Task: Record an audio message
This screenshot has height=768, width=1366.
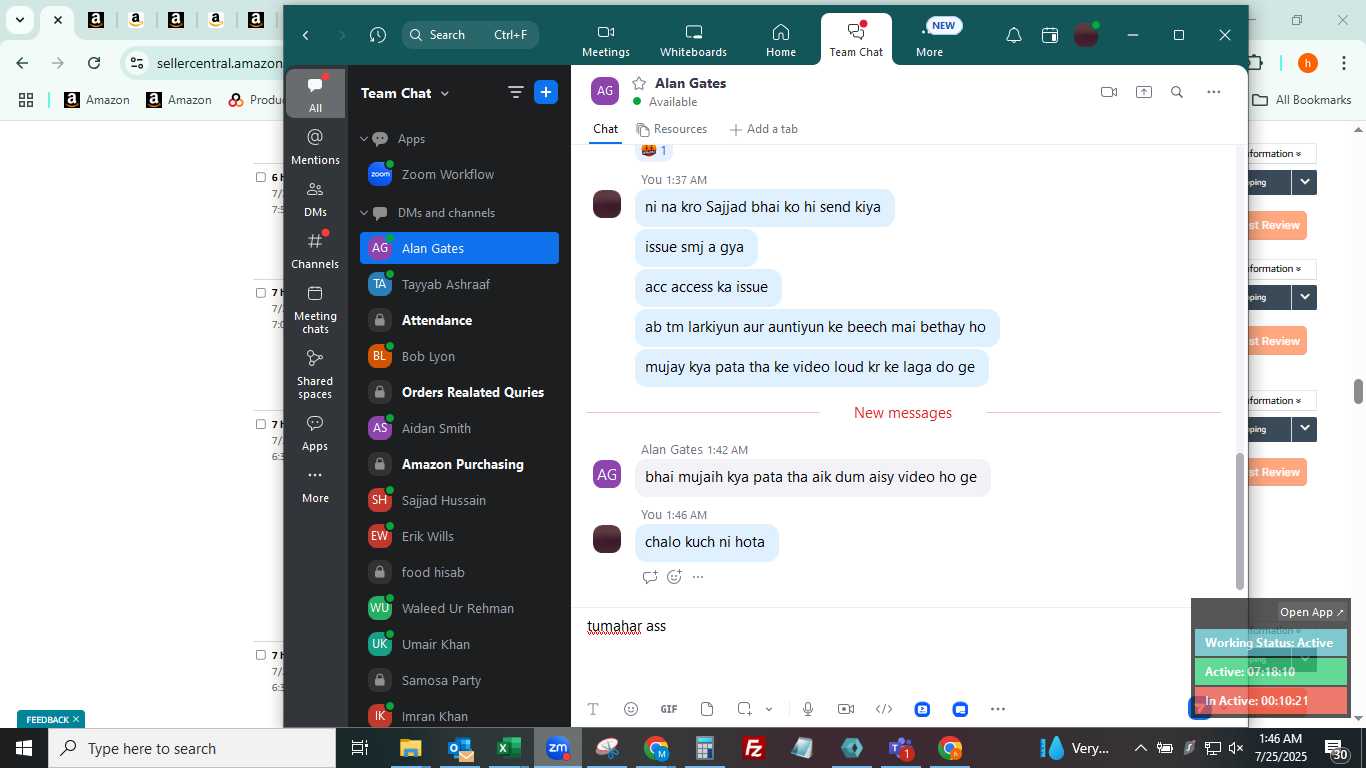Action: click(x=808, y=709)
